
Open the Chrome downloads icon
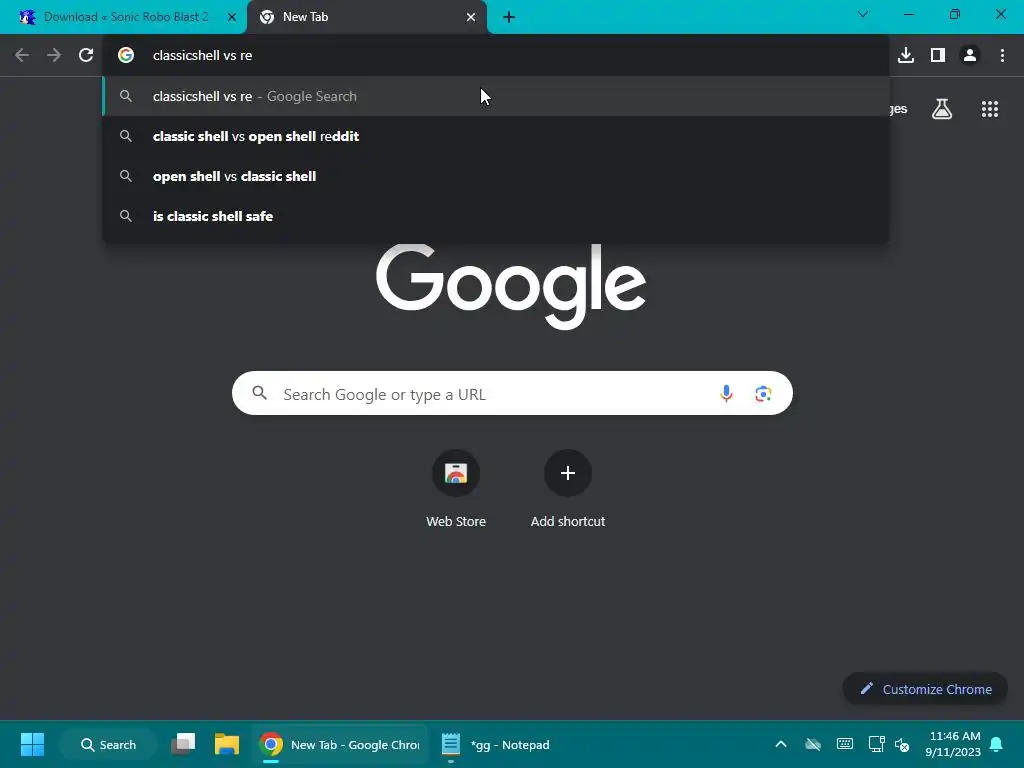coord(905,55)
